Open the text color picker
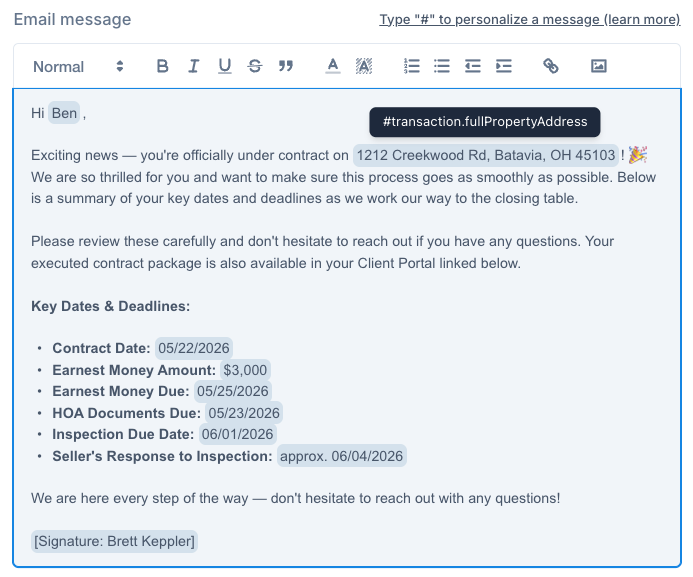This screenshot has height=577, width=693. pyautogui.click(x=333, y=66)
